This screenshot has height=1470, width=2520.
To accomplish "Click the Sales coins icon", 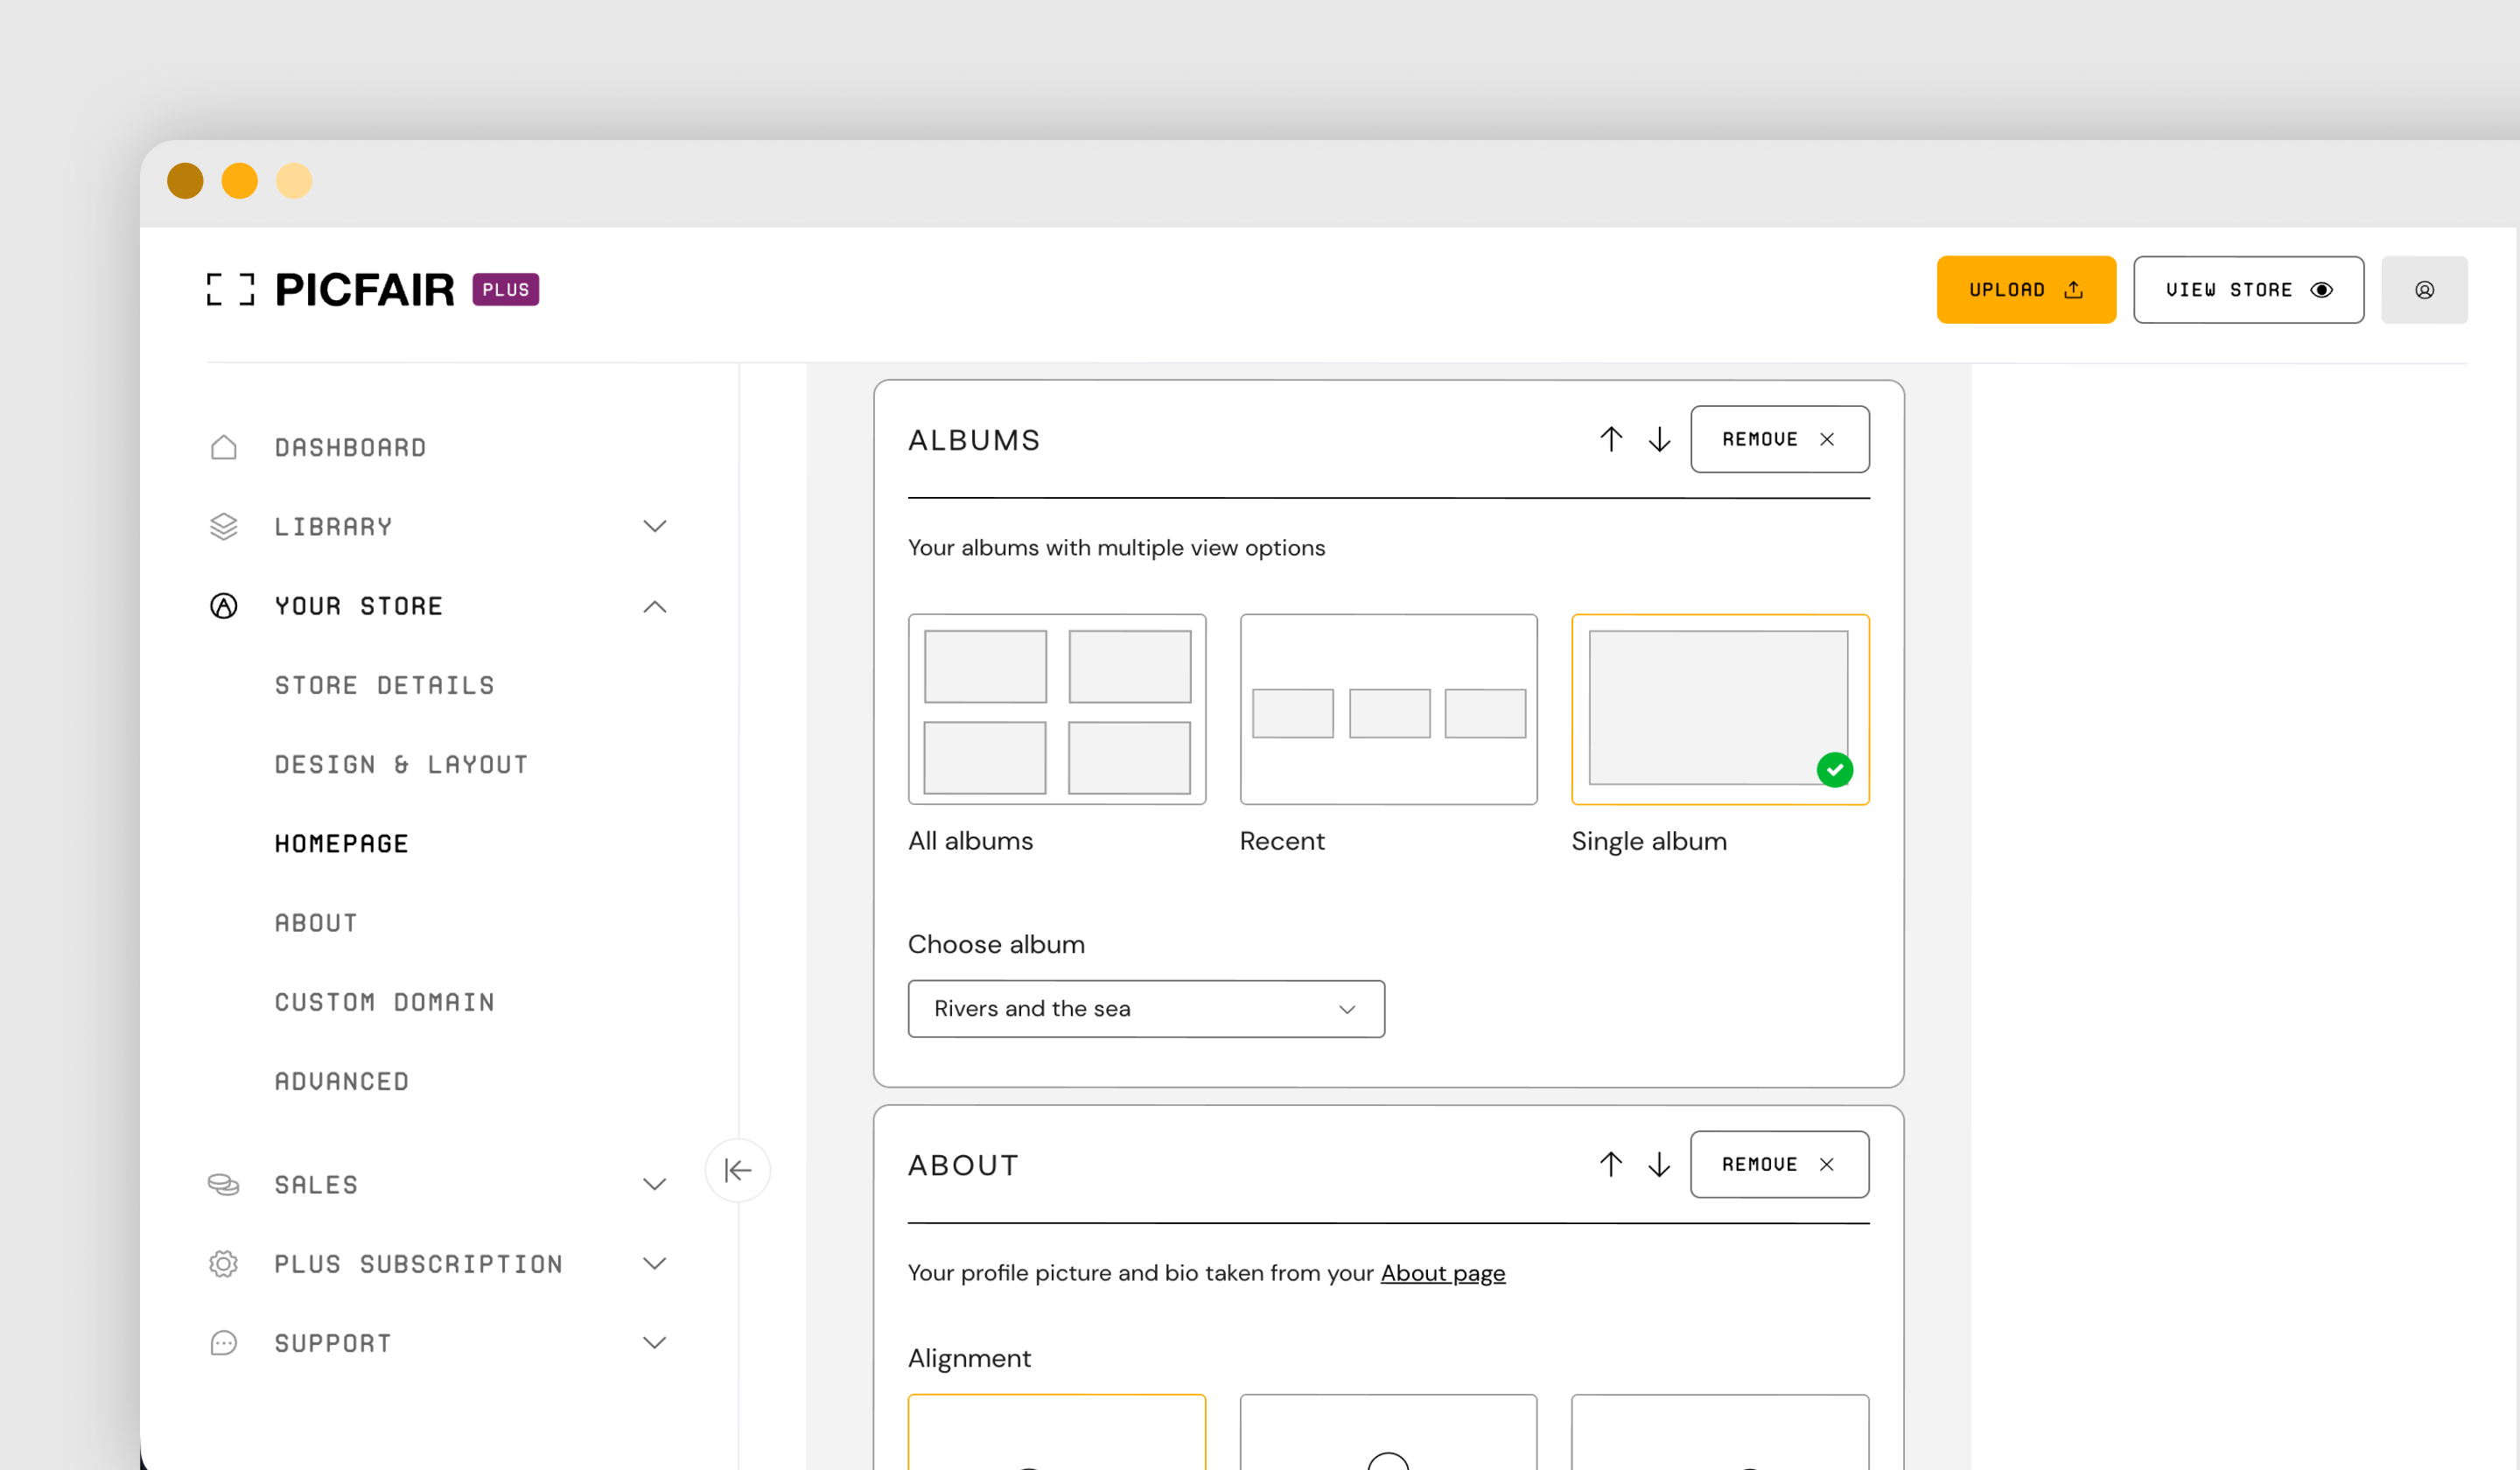I will tap(224, 1184).
